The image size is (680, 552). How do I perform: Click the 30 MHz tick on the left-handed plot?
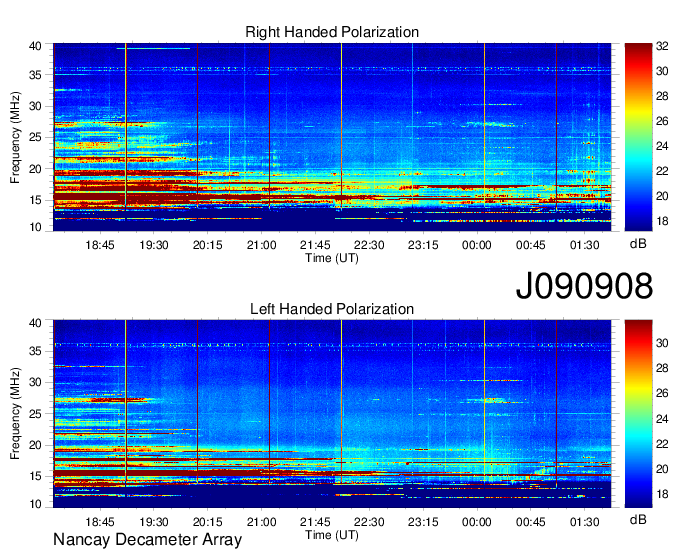click(35, 382)
